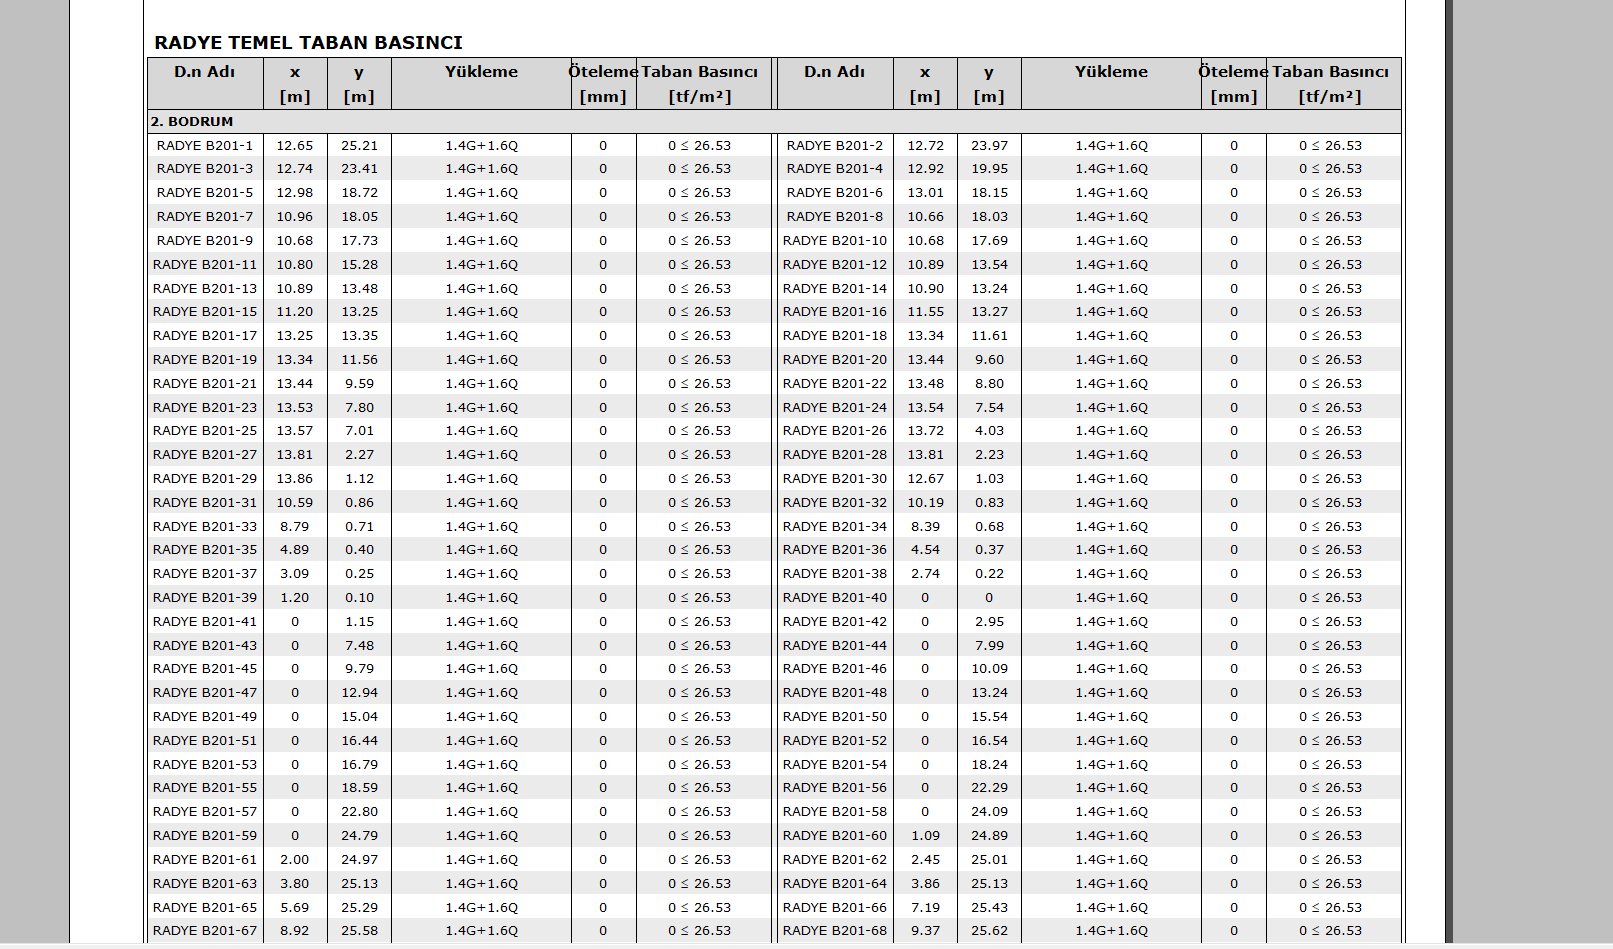The image size is (1613, 949).
Task: Click cell RADYE B201-43
Action: tap(205, 645)
